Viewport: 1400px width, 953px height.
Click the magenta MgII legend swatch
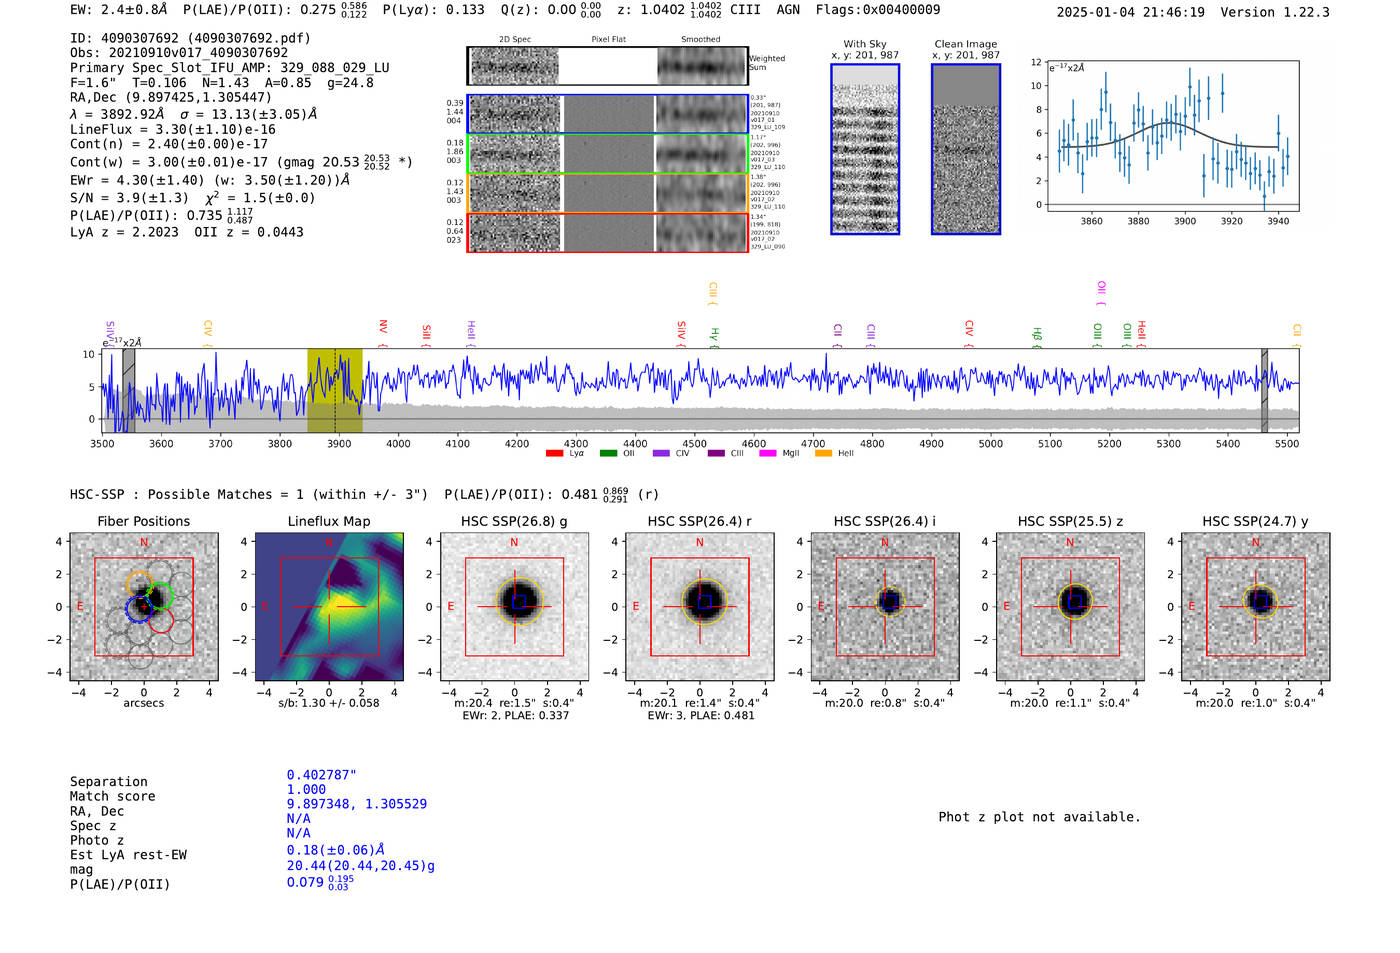click(768, 454)
